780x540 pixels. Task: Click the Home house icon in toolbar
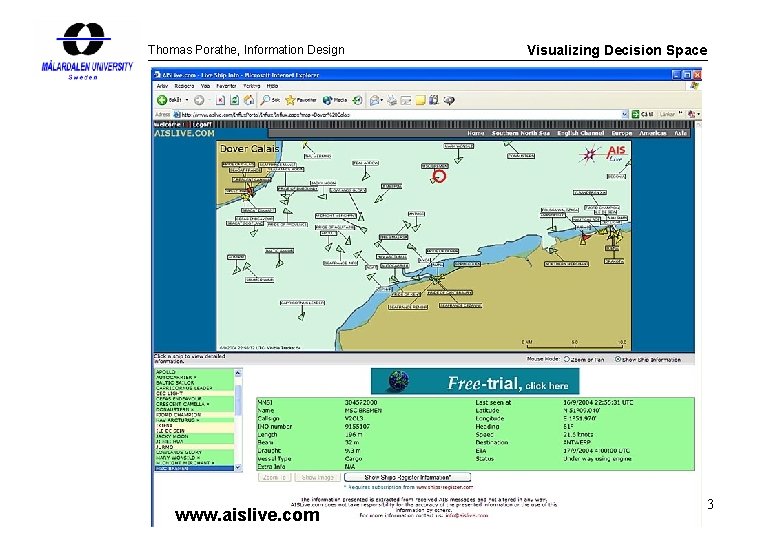249,100
